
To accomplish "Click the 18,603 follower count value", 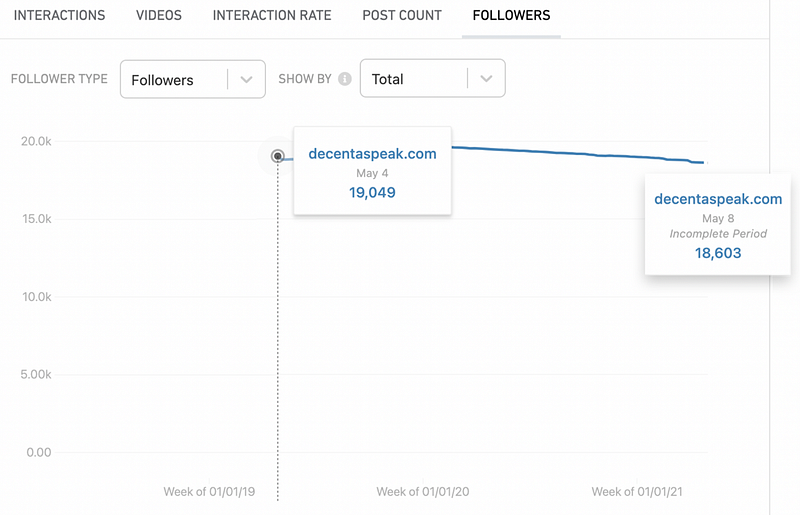I will point(718,254).
